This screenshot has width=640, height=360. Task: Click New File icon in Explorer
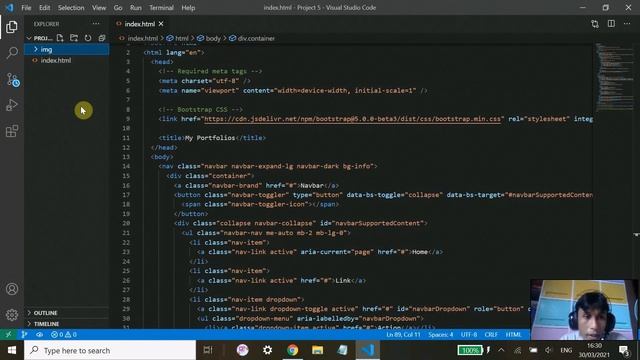click(60, 38)
